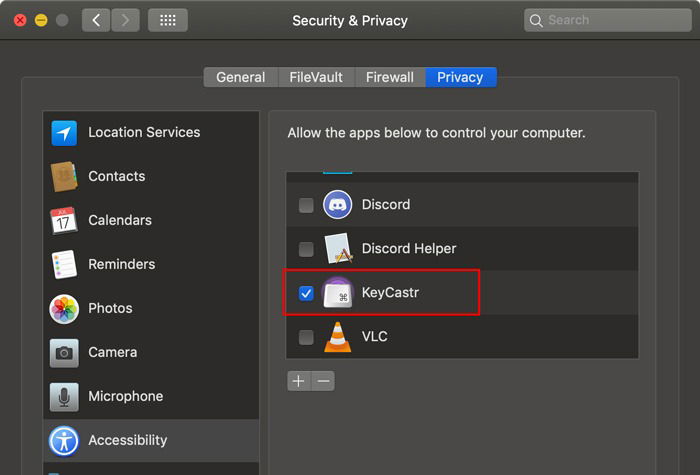Show all preferences grid button
Image resolution: width=700 pixels, height=475 pixels.
pos(168,20)
